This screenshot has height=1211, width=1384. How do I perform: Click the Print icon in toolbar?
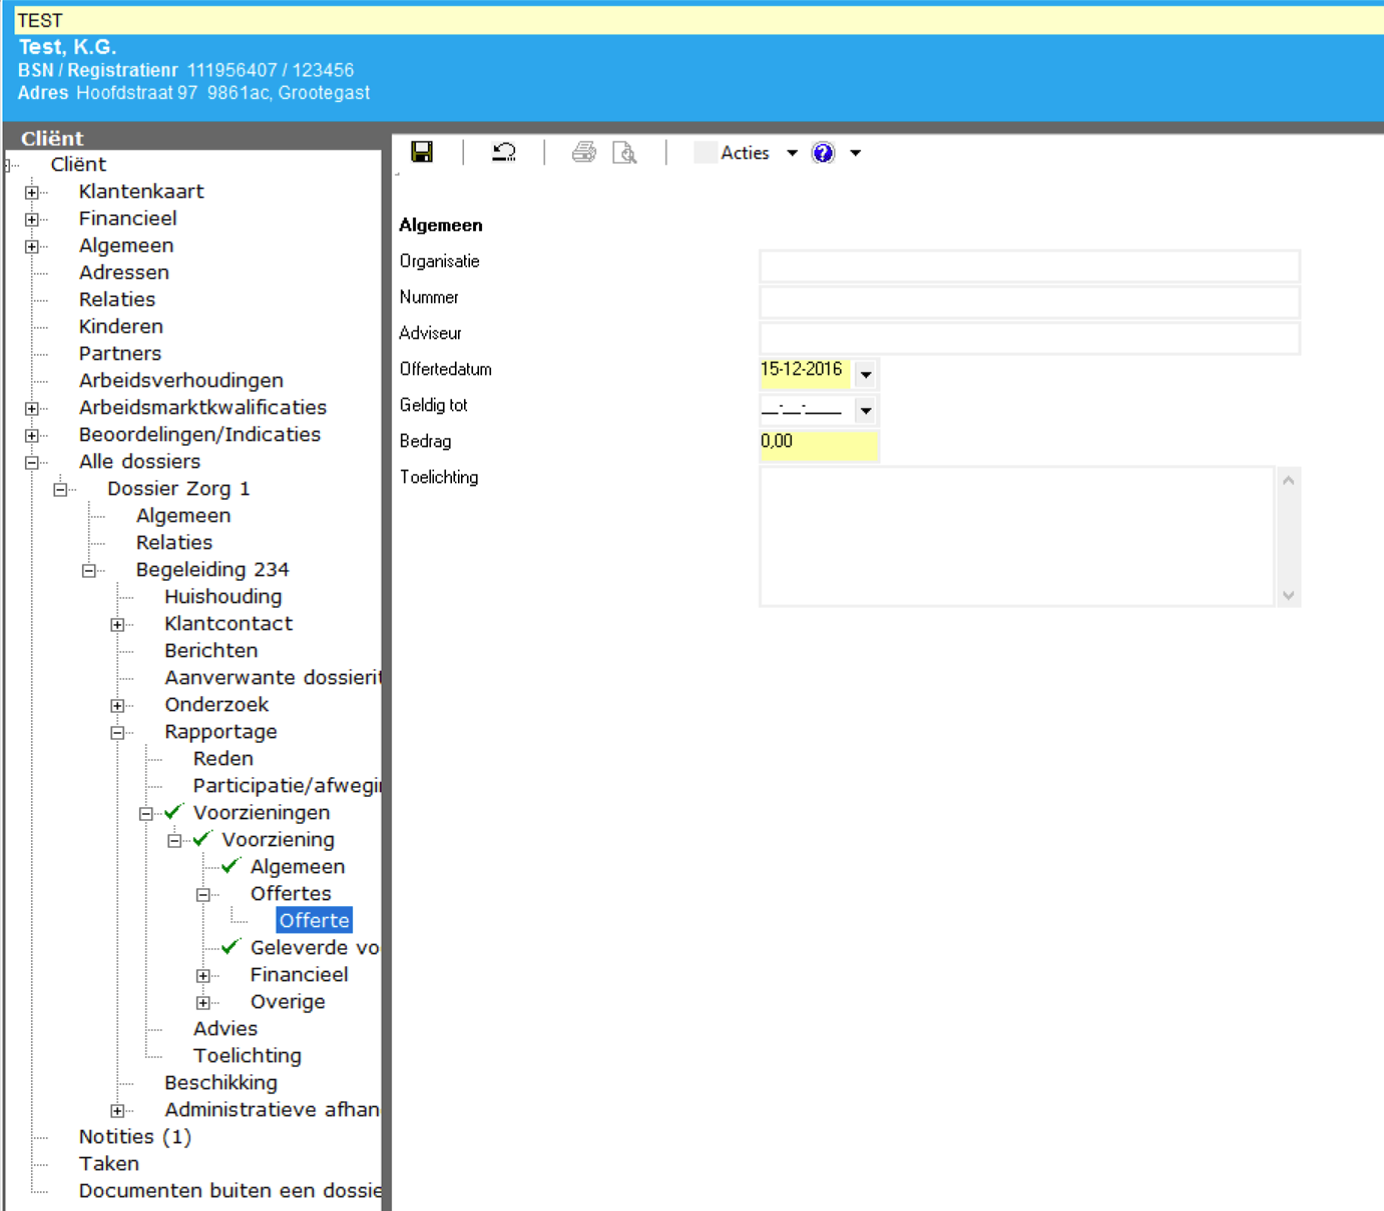pyautogui.click(x=584, y=152)
